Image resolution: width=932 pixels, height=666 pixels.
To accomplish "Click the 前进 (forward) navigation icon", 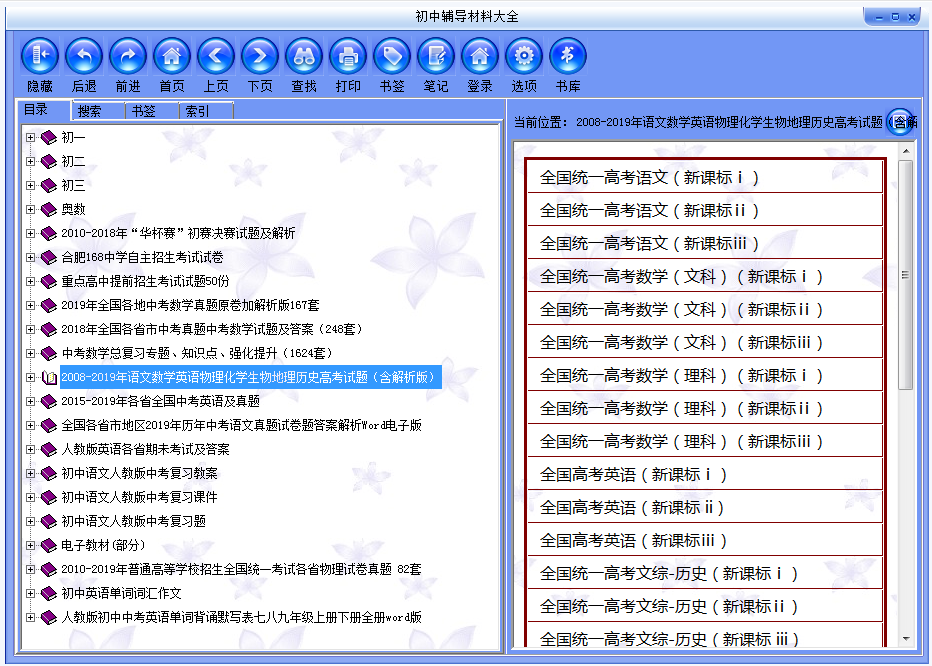I will point(127,57).
